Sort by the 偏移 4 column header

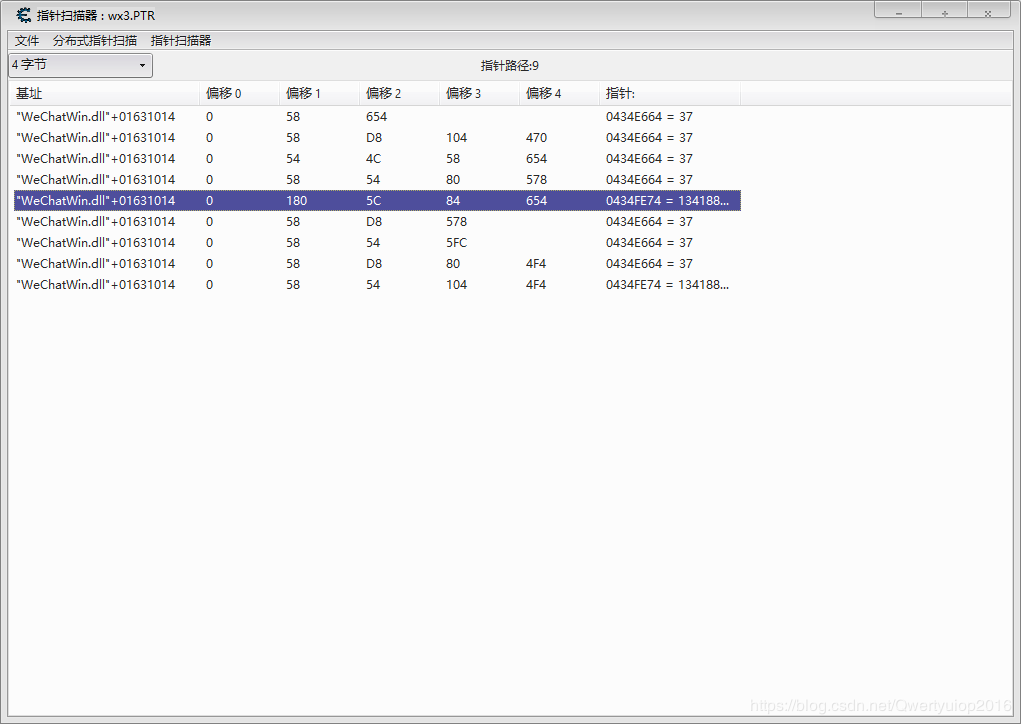click(x=560, y=93)
